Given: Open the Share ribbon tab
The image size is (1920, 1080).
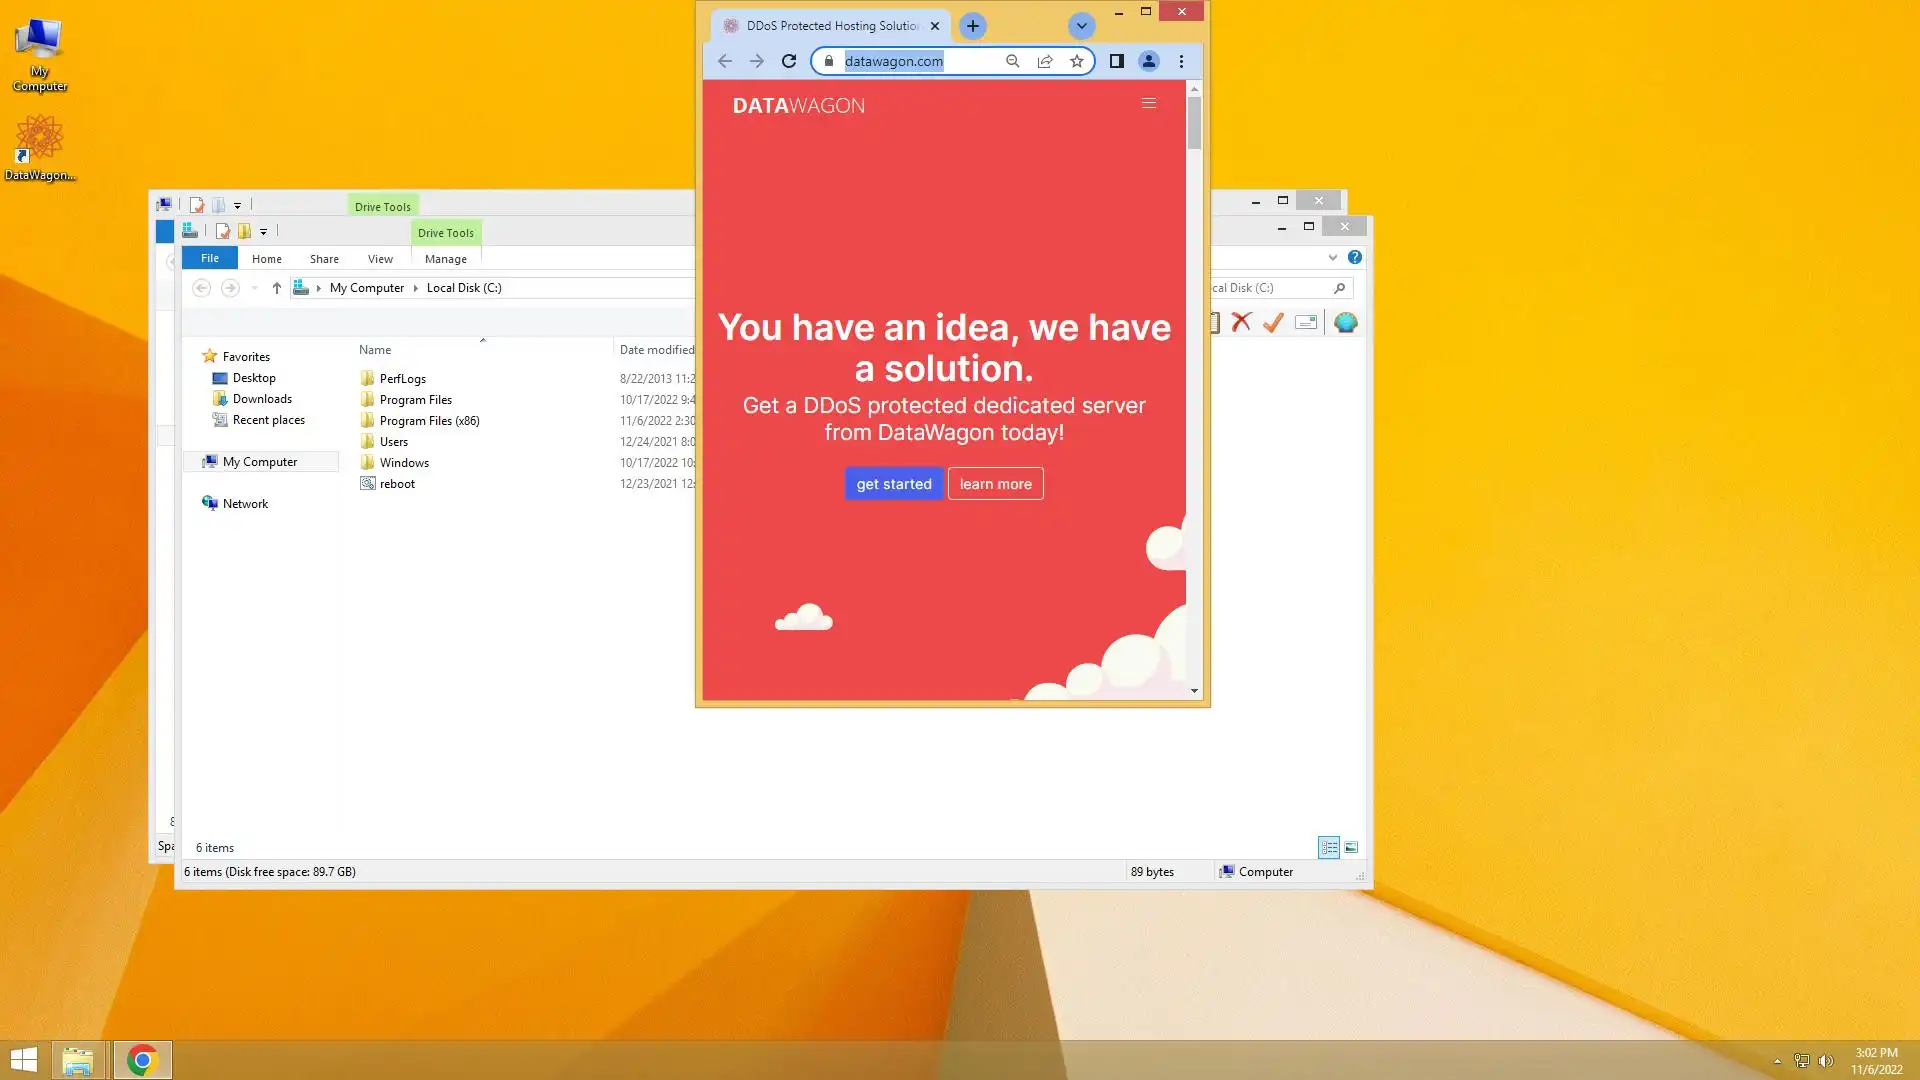Looking at the screenshot, I should [324, 259].
